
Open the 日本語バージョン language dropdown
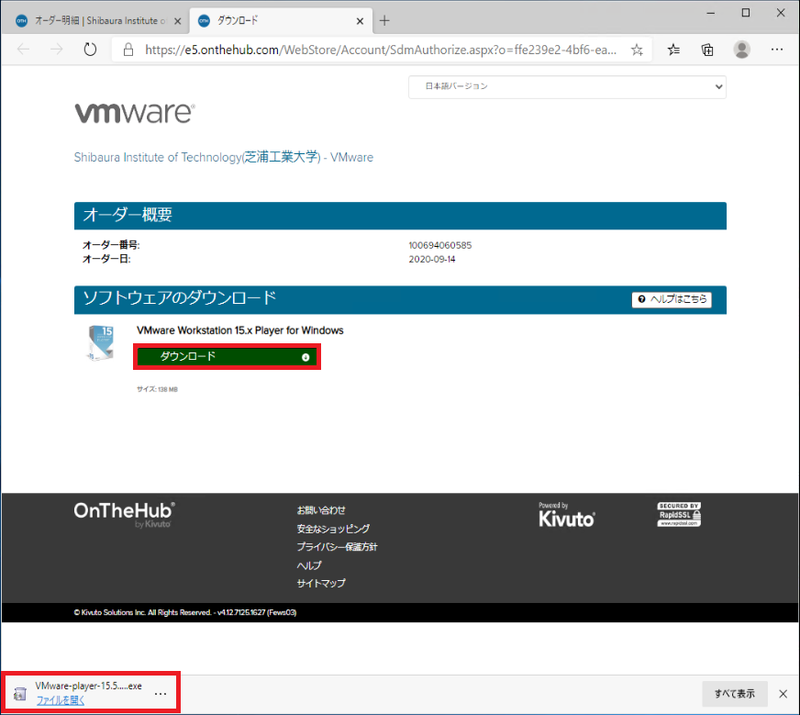tap(567, 86)
